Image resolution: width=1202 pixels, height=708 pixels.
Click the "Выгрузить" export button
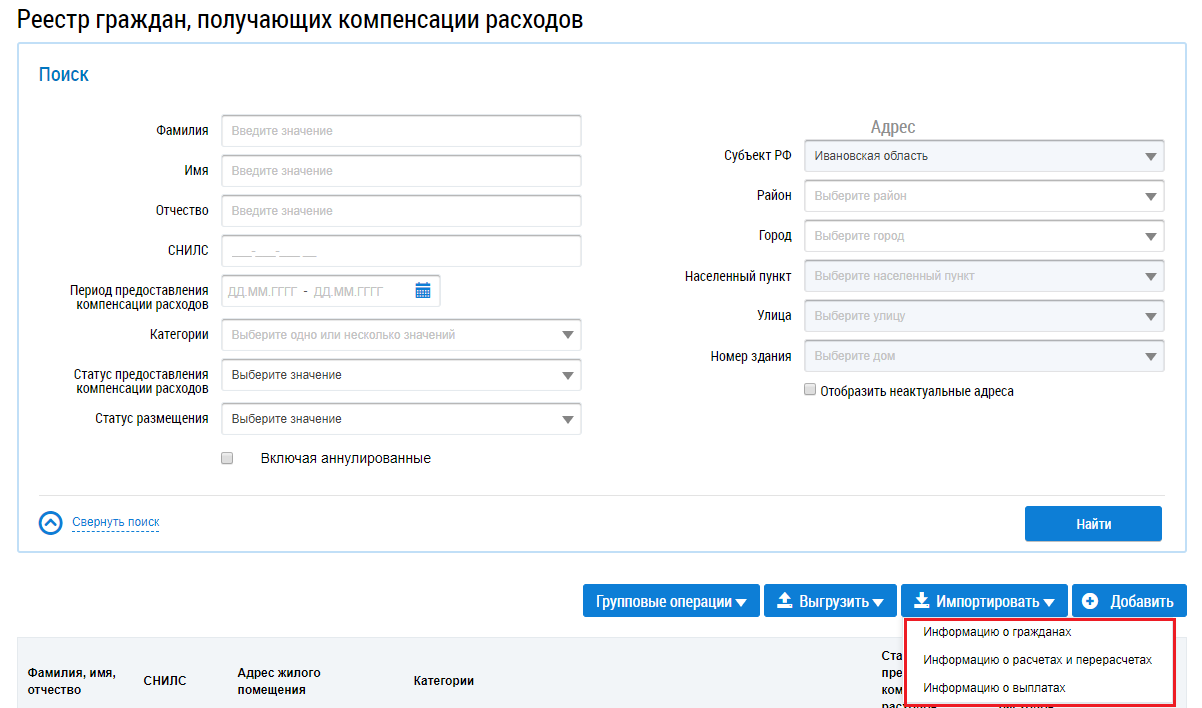click(x=830, y=601)
